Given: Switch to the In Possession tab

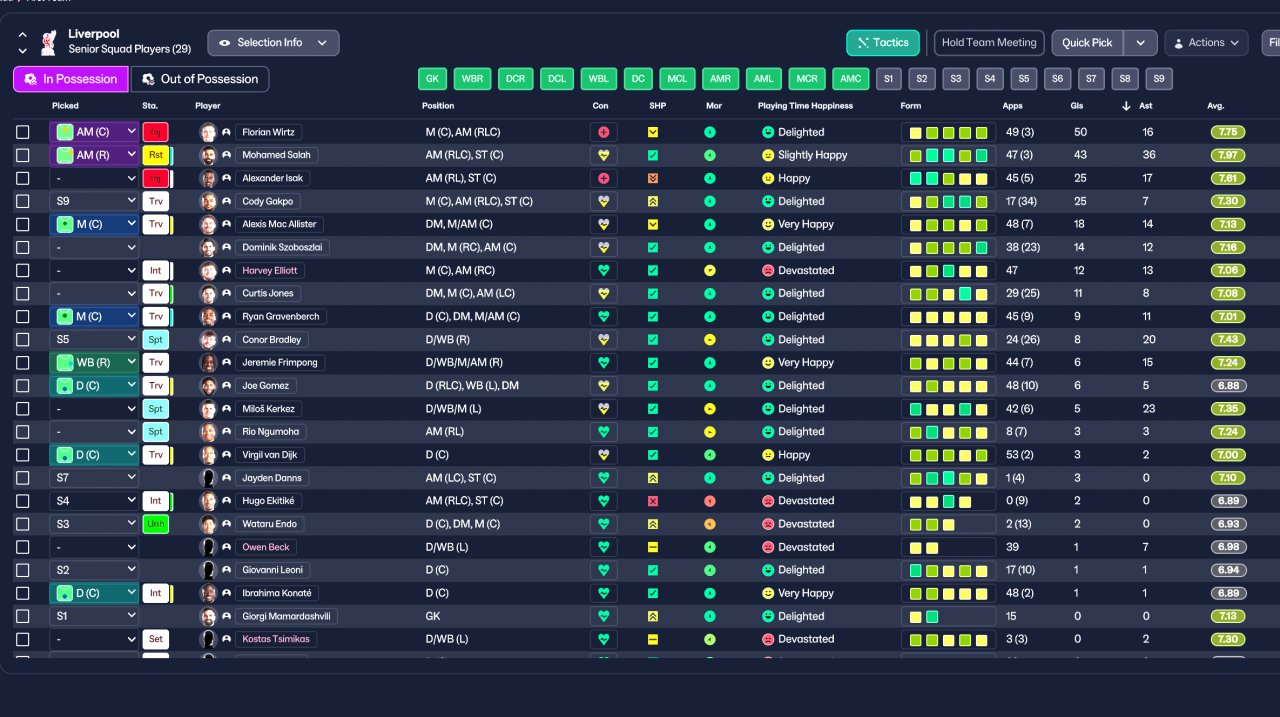Looking at the screenshot, I should pos(70,79).
